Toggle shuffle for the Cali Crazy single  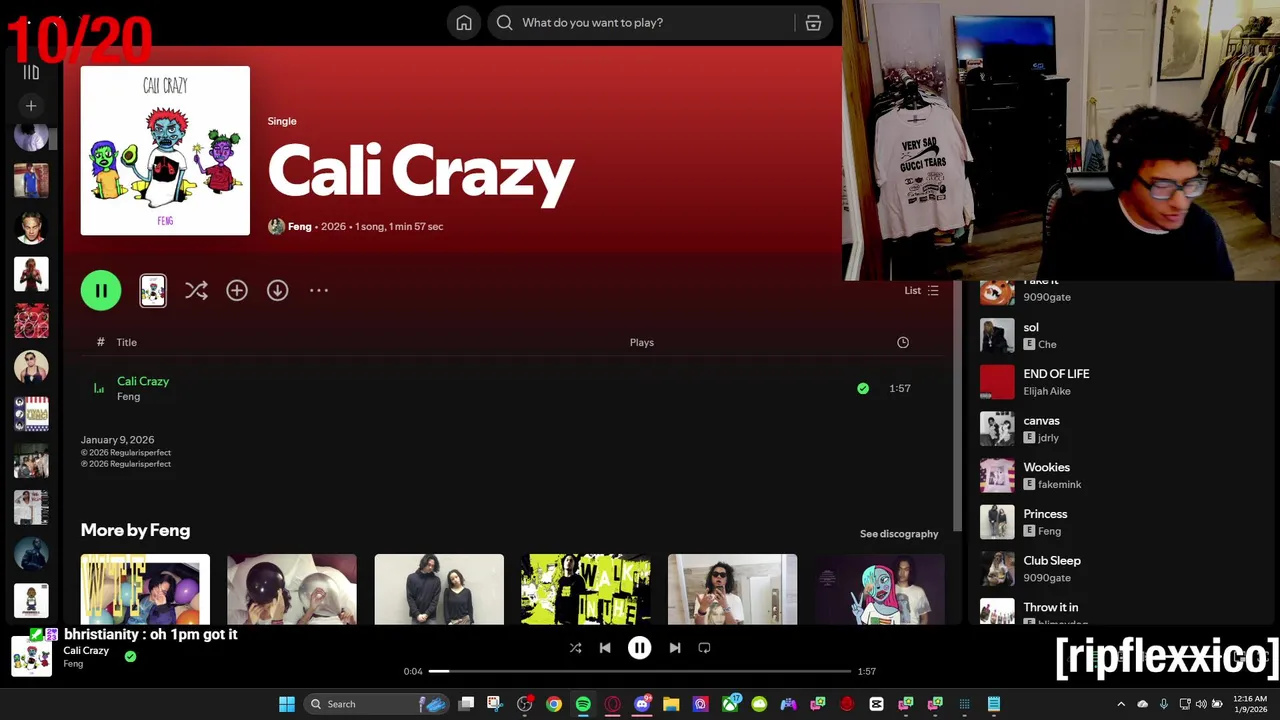[x=196, y=290]
